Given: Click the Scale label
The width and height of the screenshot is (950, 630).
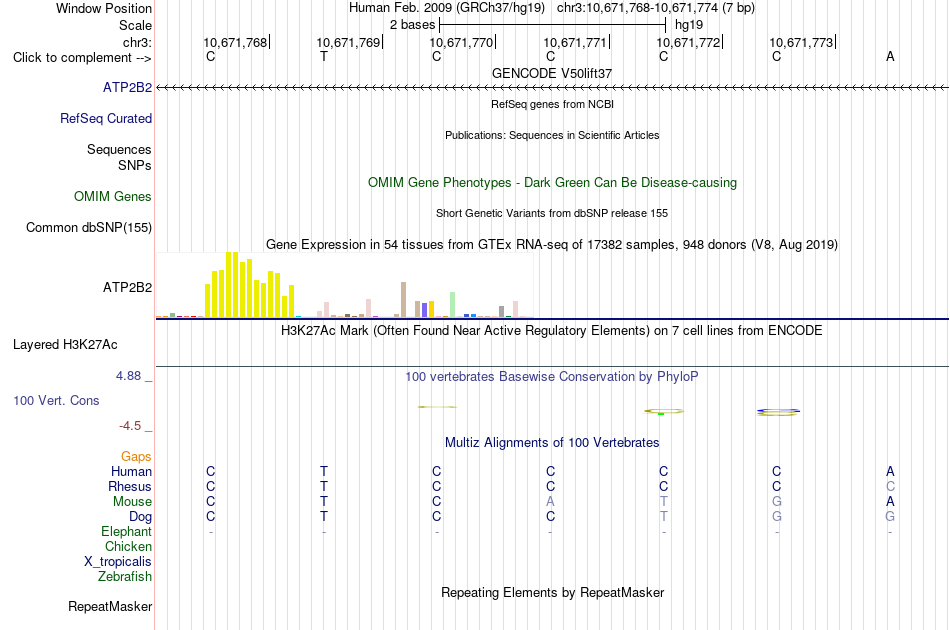Looking at the screenshot, I should pos(136,25).
